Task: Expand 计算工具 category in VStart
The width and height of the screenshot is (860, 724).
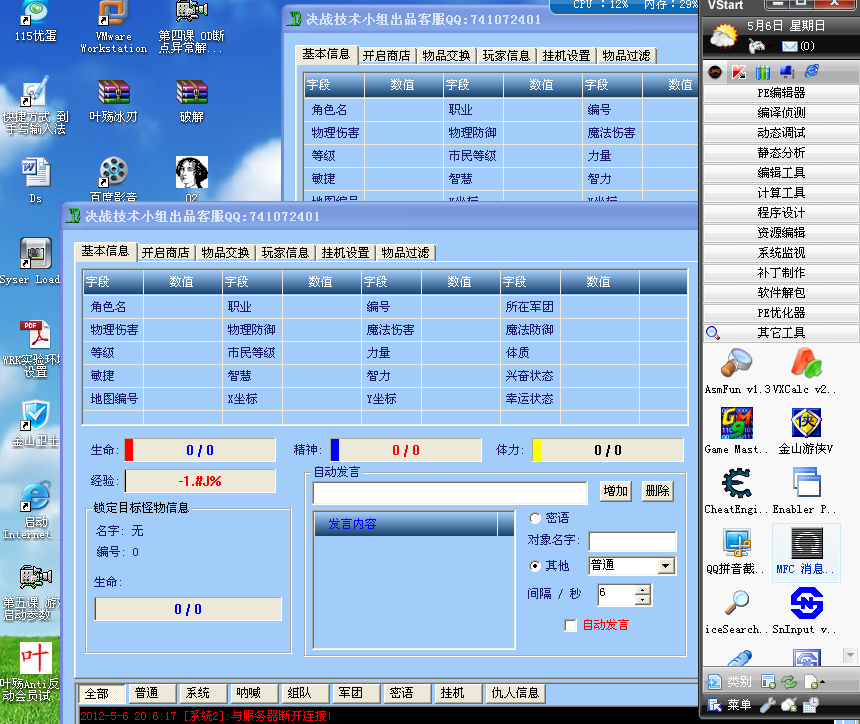Action: coord(780,193)
